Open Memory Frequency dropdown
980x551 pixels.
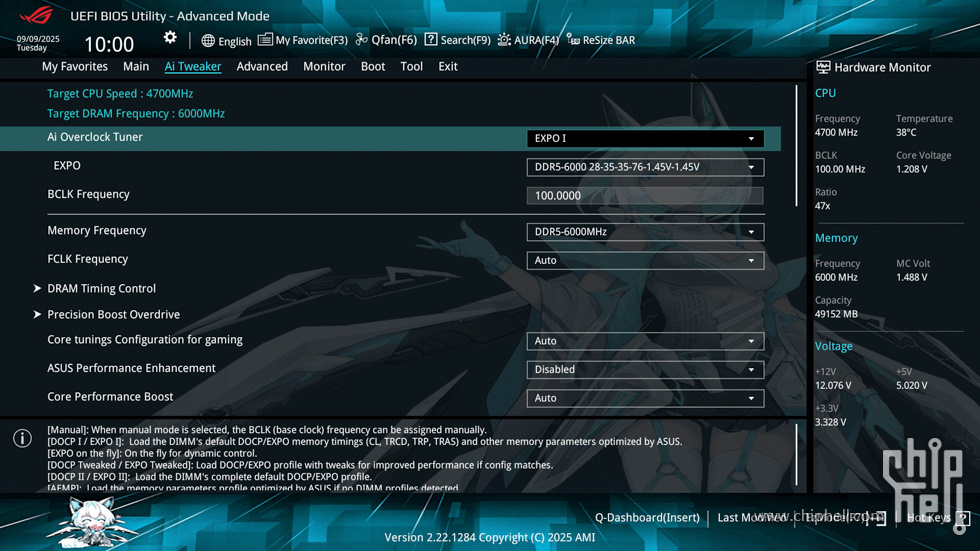pos(645,232)
